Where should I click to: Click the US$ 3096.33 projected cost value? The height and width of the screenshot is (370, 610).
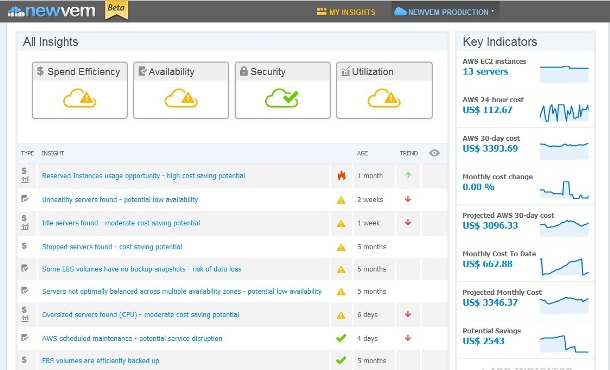[490, 225]
